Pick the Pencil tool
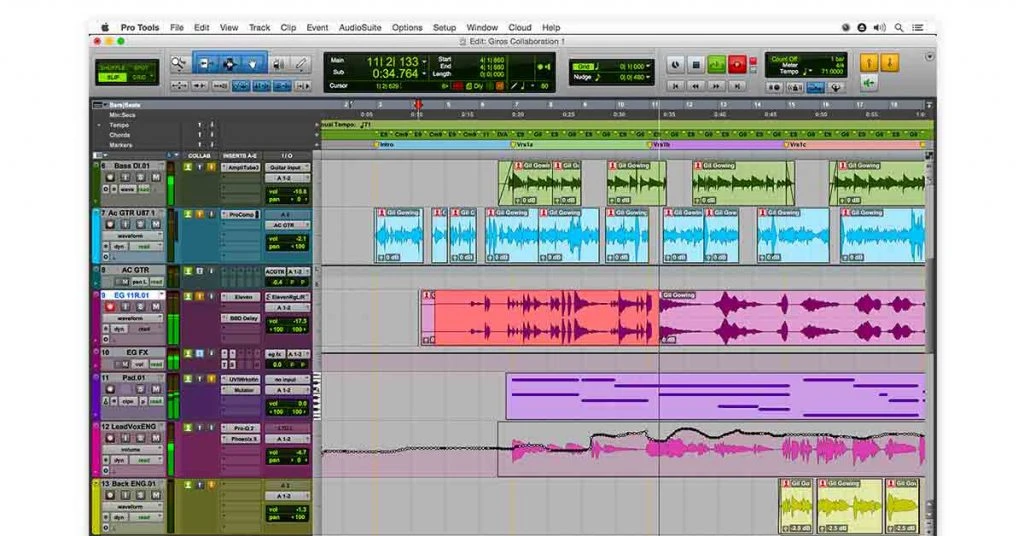This screenshot has width=1024, height=536. 301,65
